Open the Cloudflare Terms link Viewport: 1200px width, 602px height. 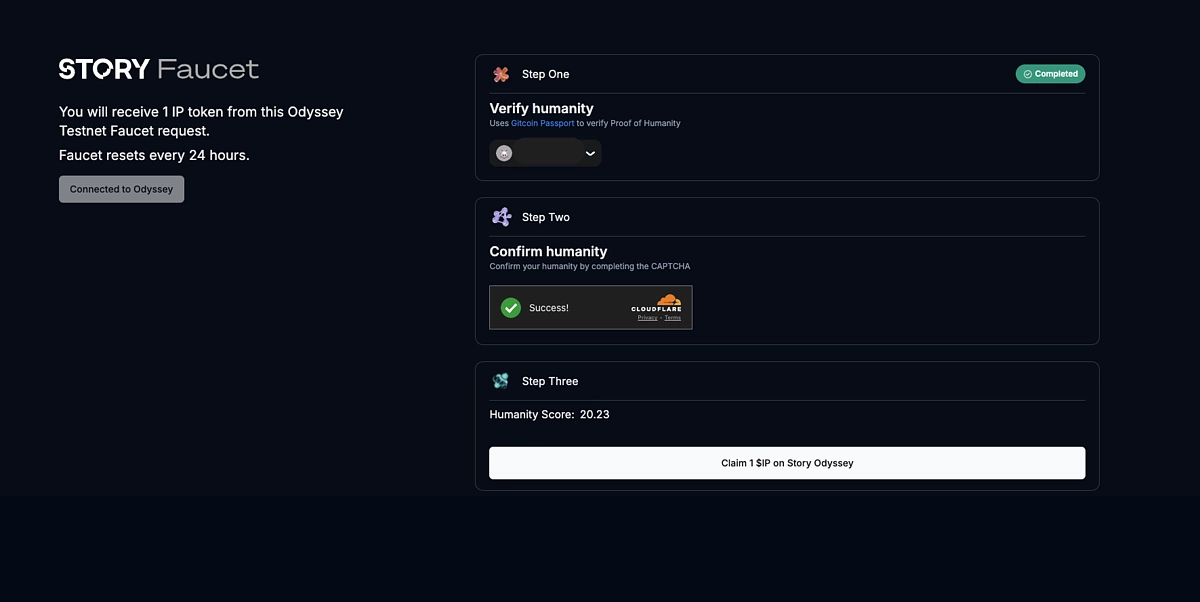[673, 318]
